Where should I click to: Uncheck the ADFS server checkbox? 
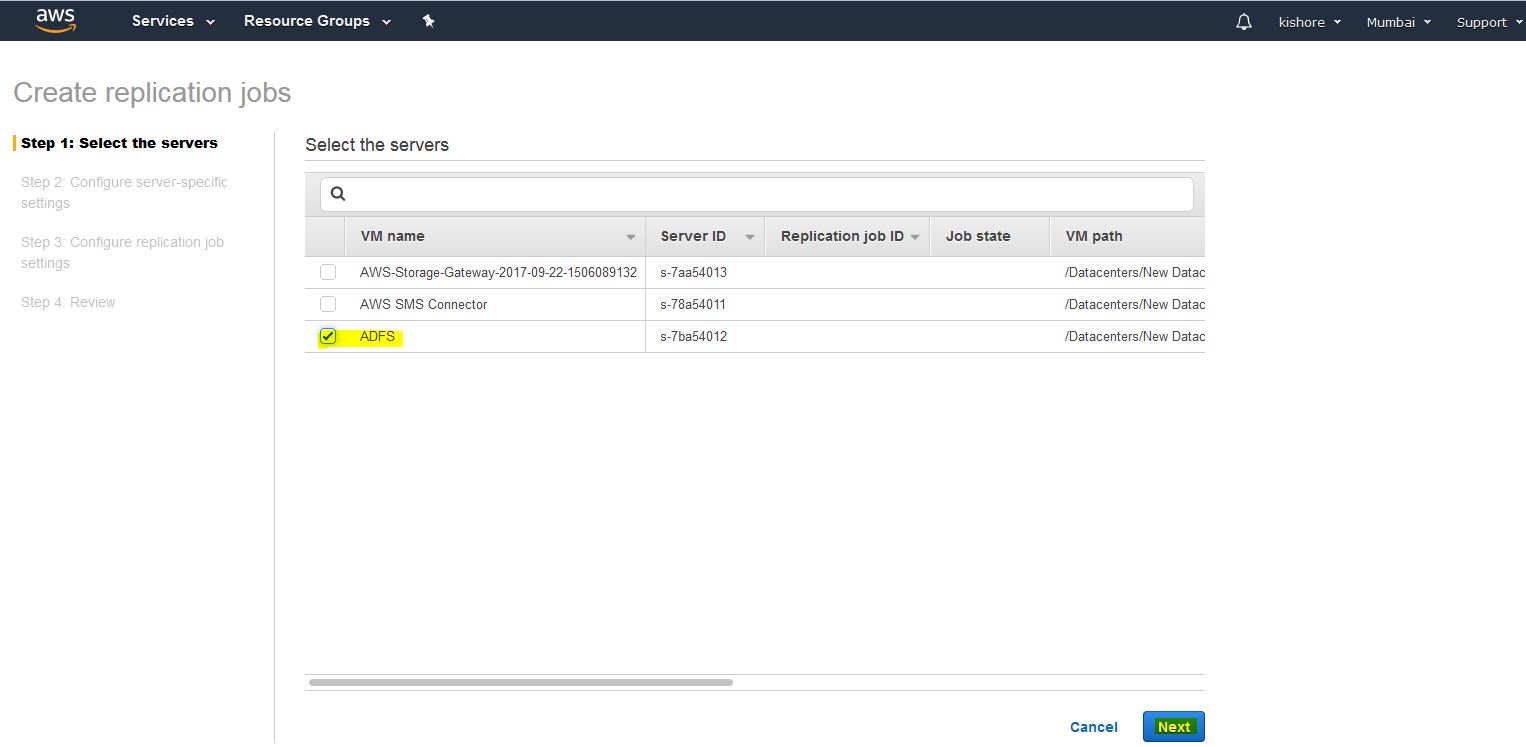[x=328, y=336]
